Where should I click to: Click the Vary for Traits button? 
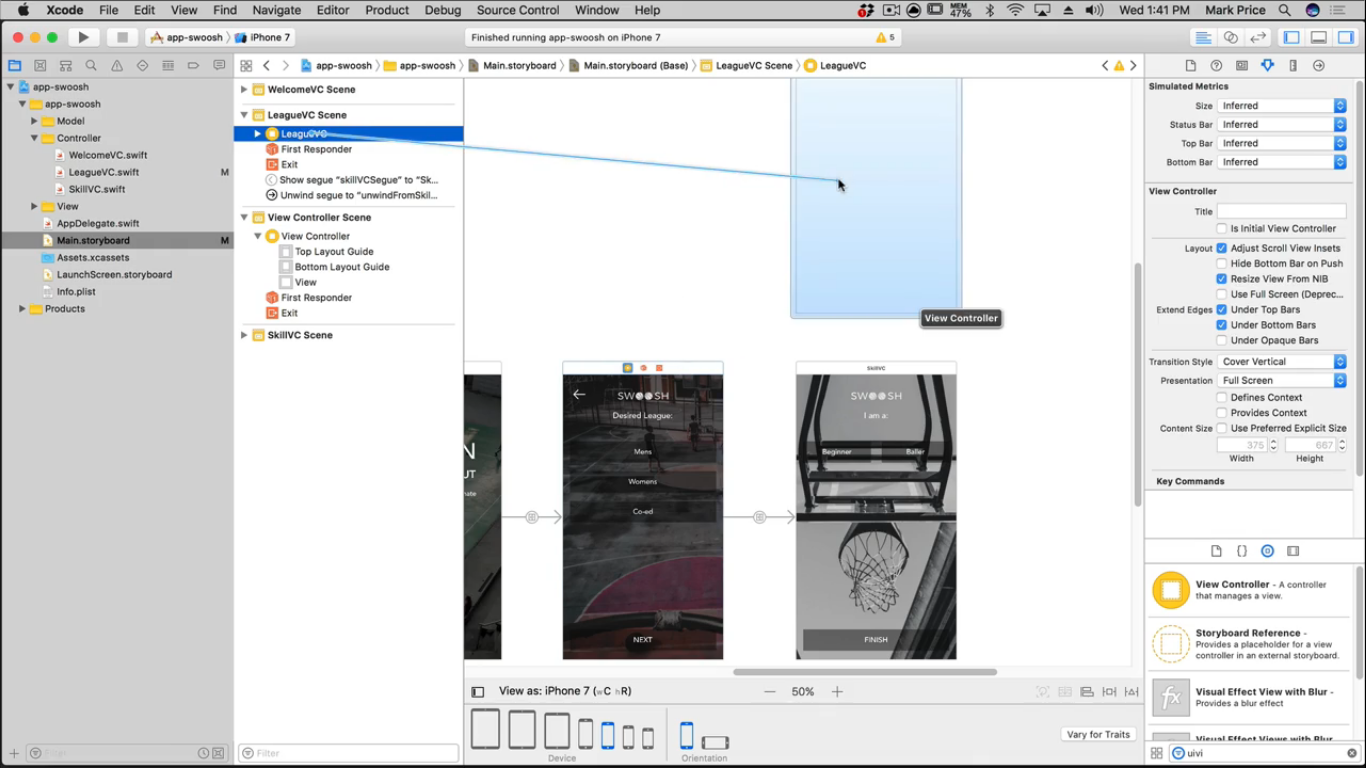[x=1098, y=734]
